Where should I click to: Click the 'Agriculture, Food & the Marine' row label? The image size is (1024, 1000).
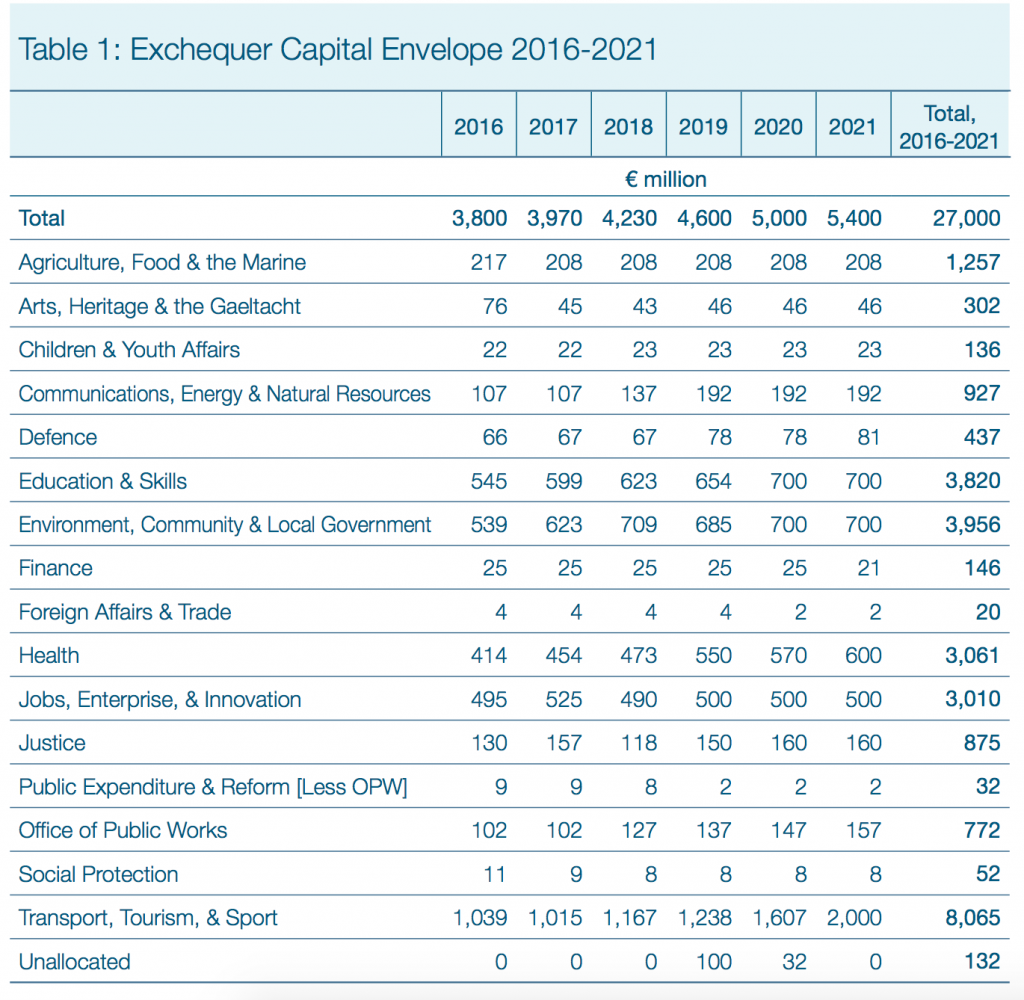point(162,262)
